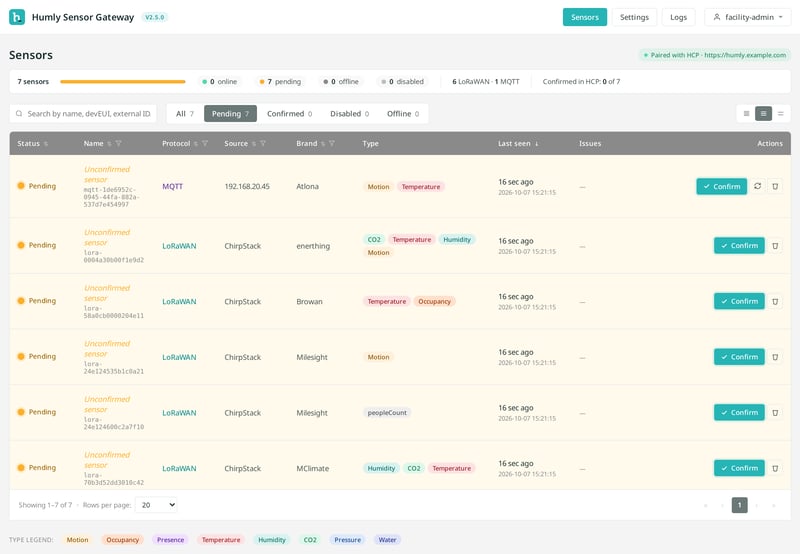Click the '0 online' status counter
This screenshot has height=554, width=800.
(x=219, y=82)
